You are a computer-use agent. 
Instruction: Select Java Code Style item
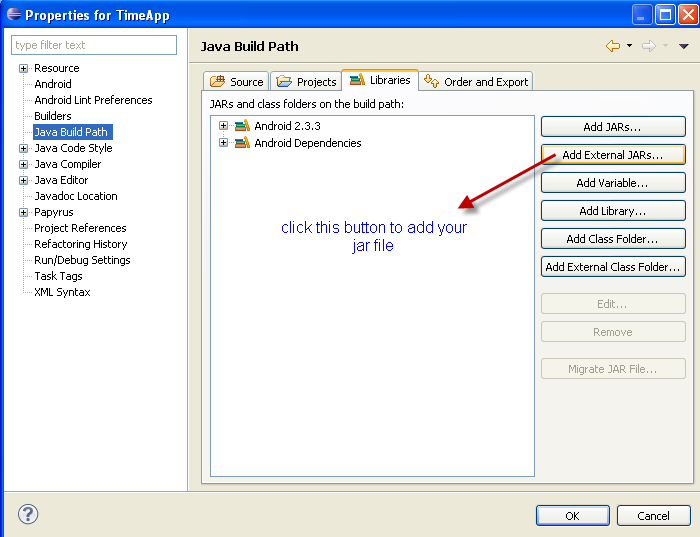73,148
